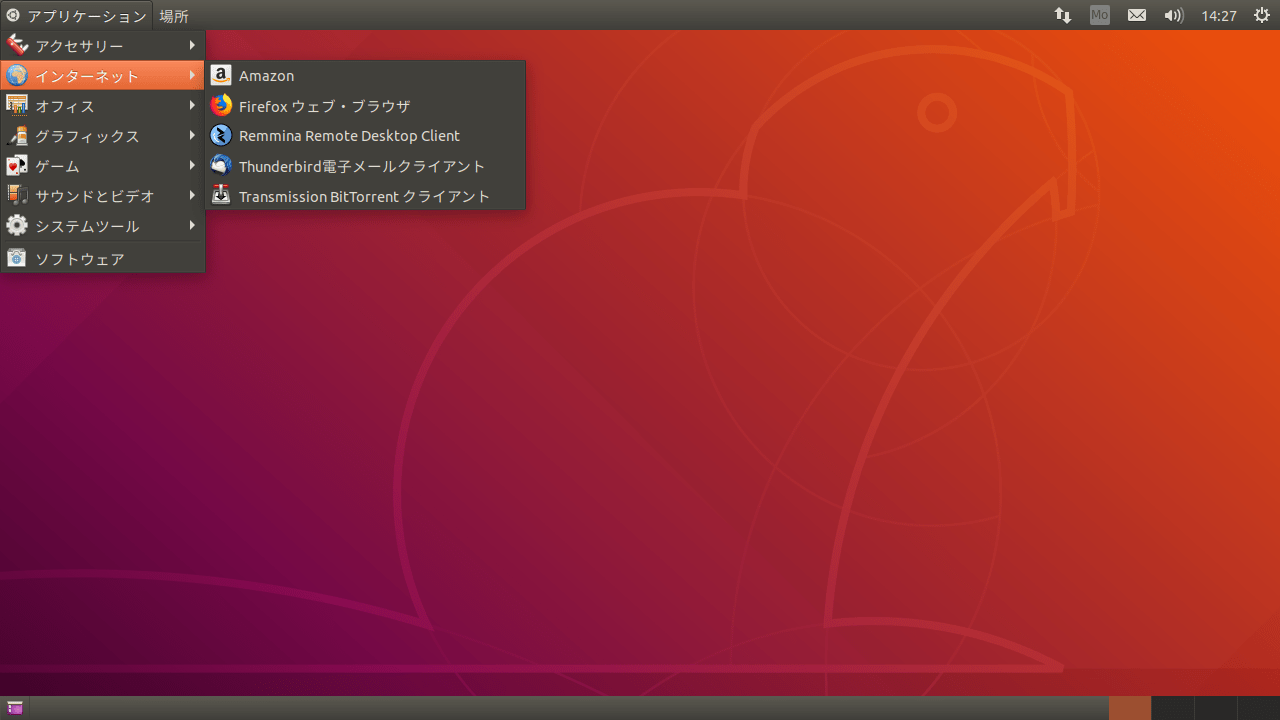
Task: Click the show desktop button in bottom panel
Action: pyautogui.click(x=15, y=708)
